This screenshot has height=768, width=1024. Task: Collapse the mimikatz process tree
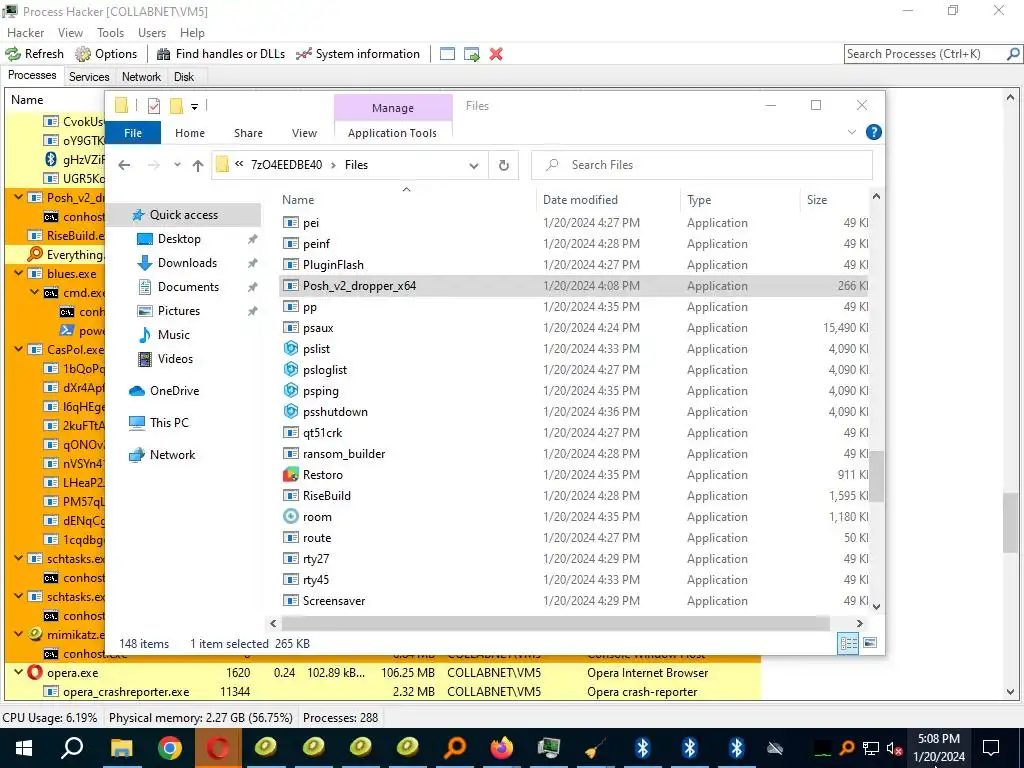click(x=18, y=634)
